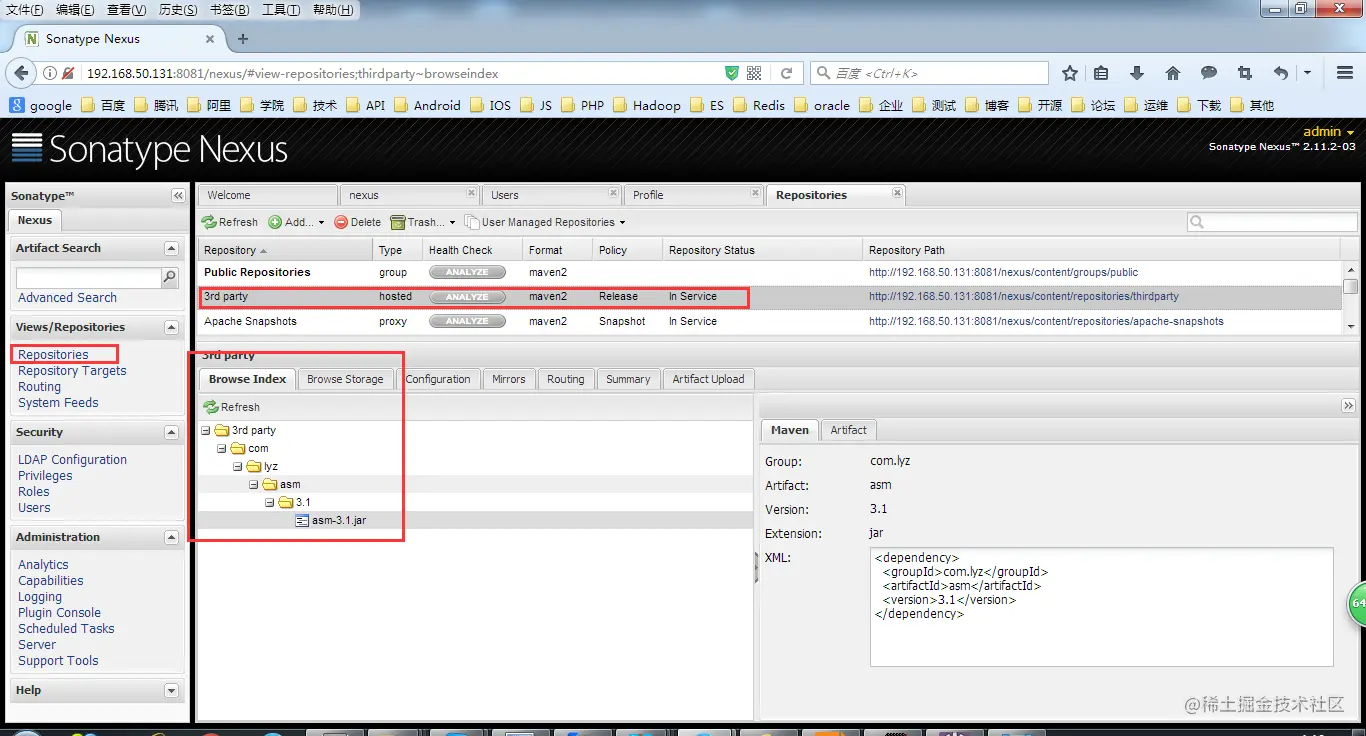Image resolution: width=1366 pixels, height=736 pixels.
Task: Click the undo arrow toolbar icon
Action: pos(1281,73)
